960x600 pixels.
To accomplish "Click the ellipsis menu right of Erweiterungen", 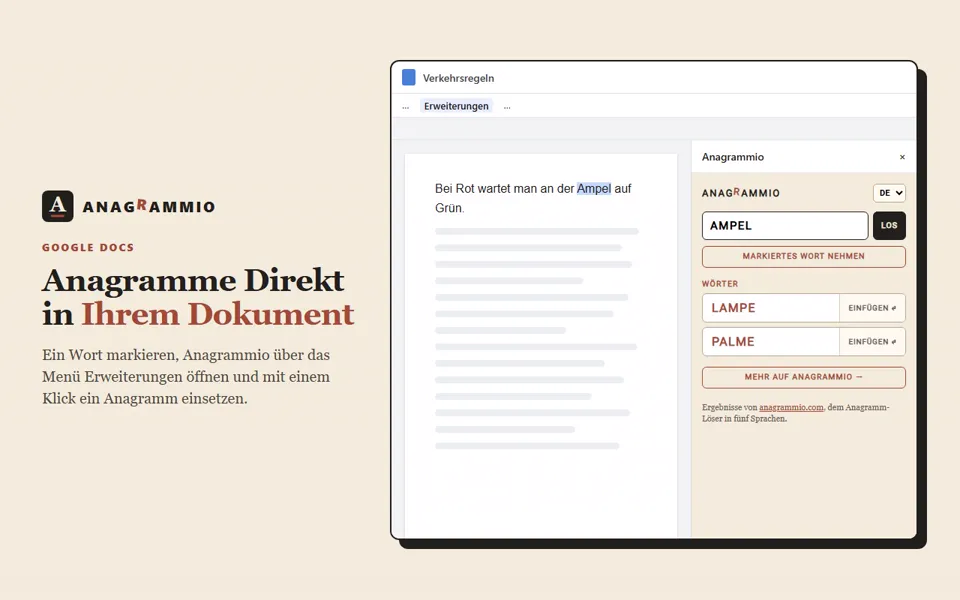I will point(507,107).
